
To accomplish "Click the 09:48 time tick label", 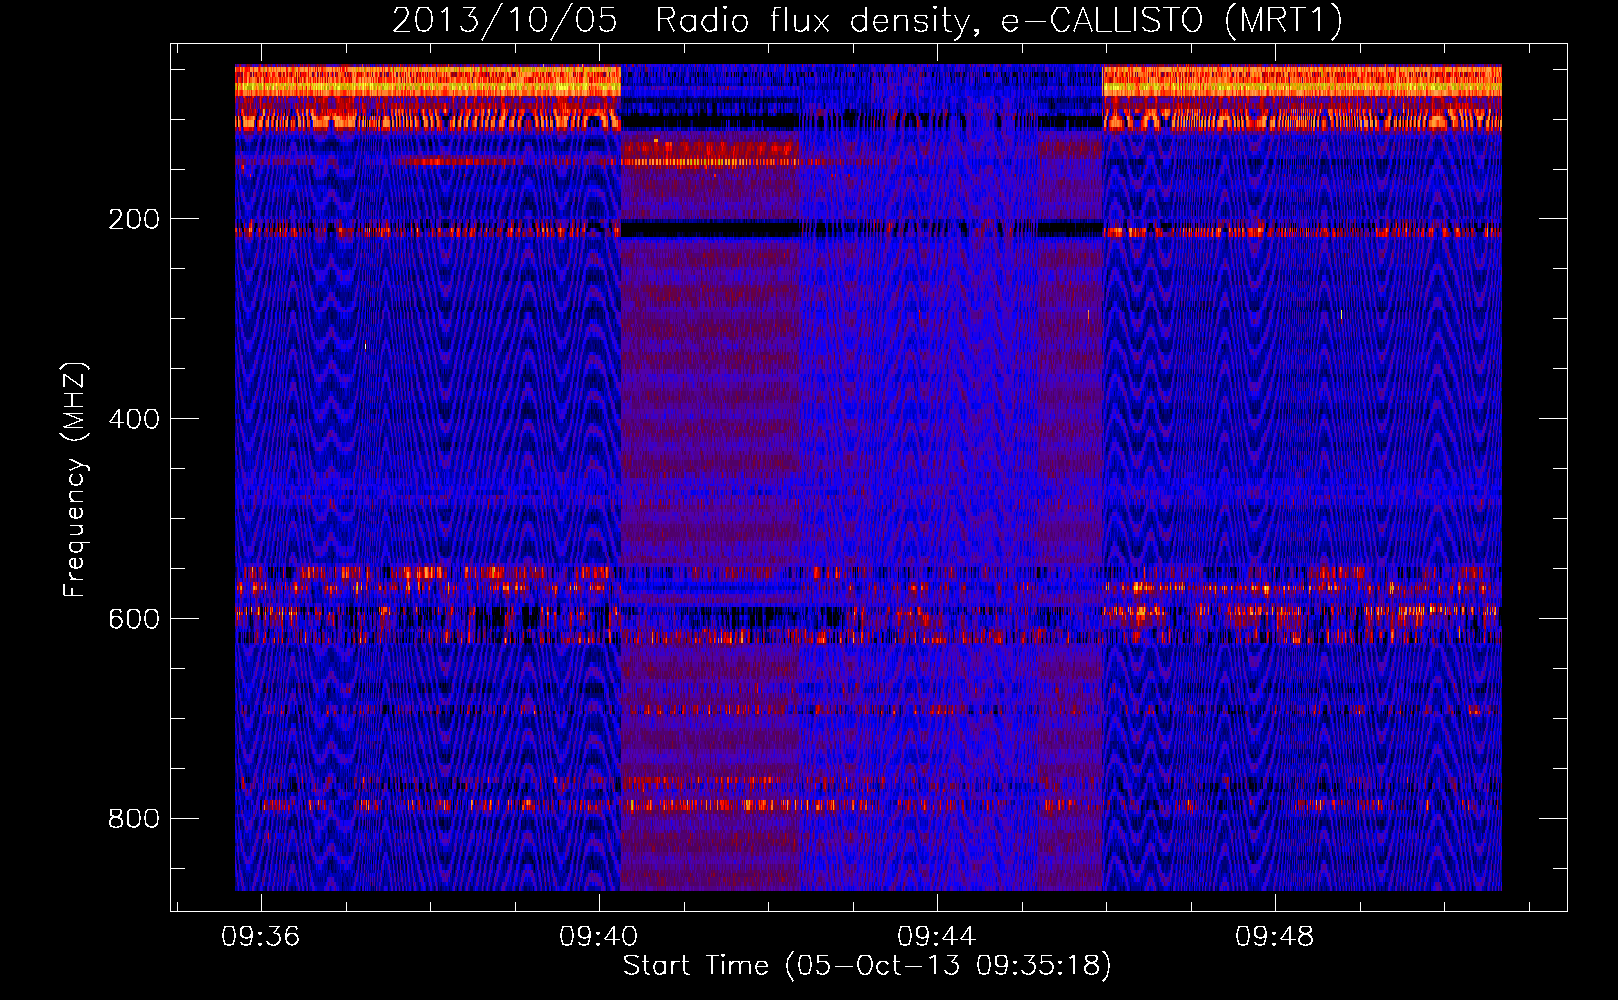I will (x=1275, y=937).
